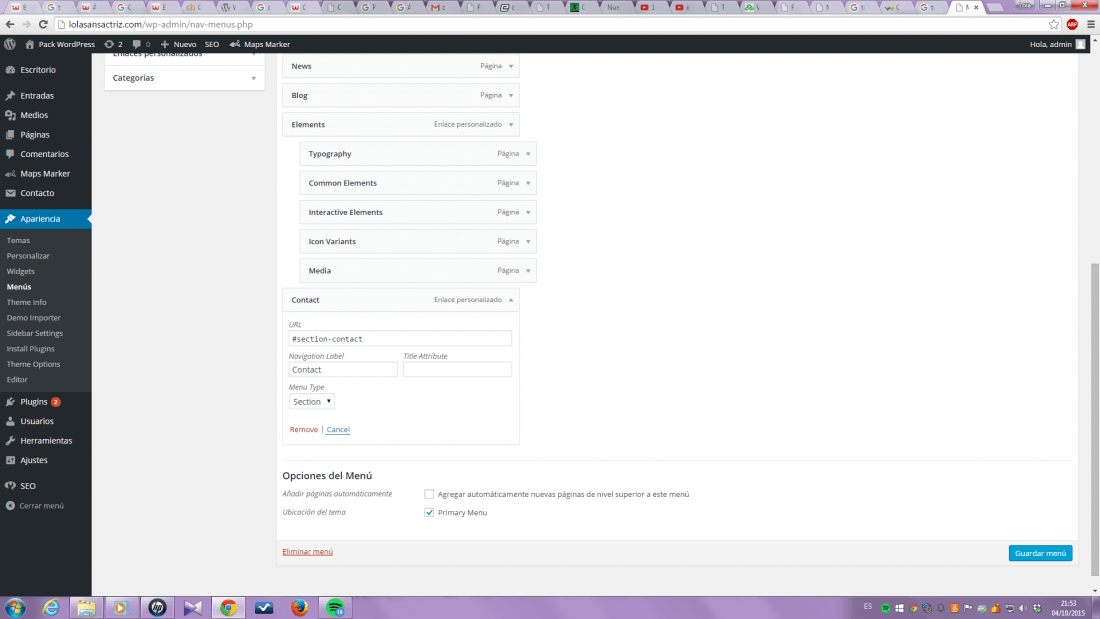The width and height of the screenshot is (1100, 619).
Task: Open the Widgets submenu item
Action: tap(20, 272)
